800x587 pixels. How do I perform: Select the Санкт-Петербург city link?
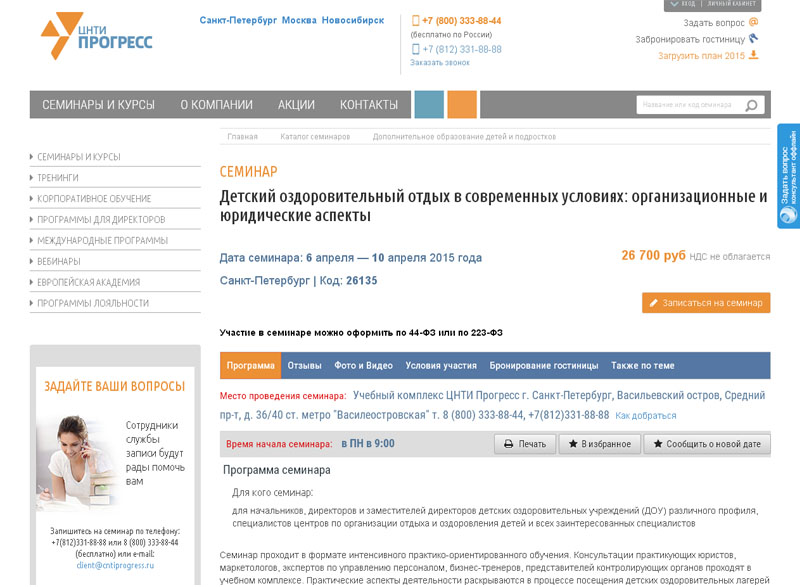(x=238, y=20)
